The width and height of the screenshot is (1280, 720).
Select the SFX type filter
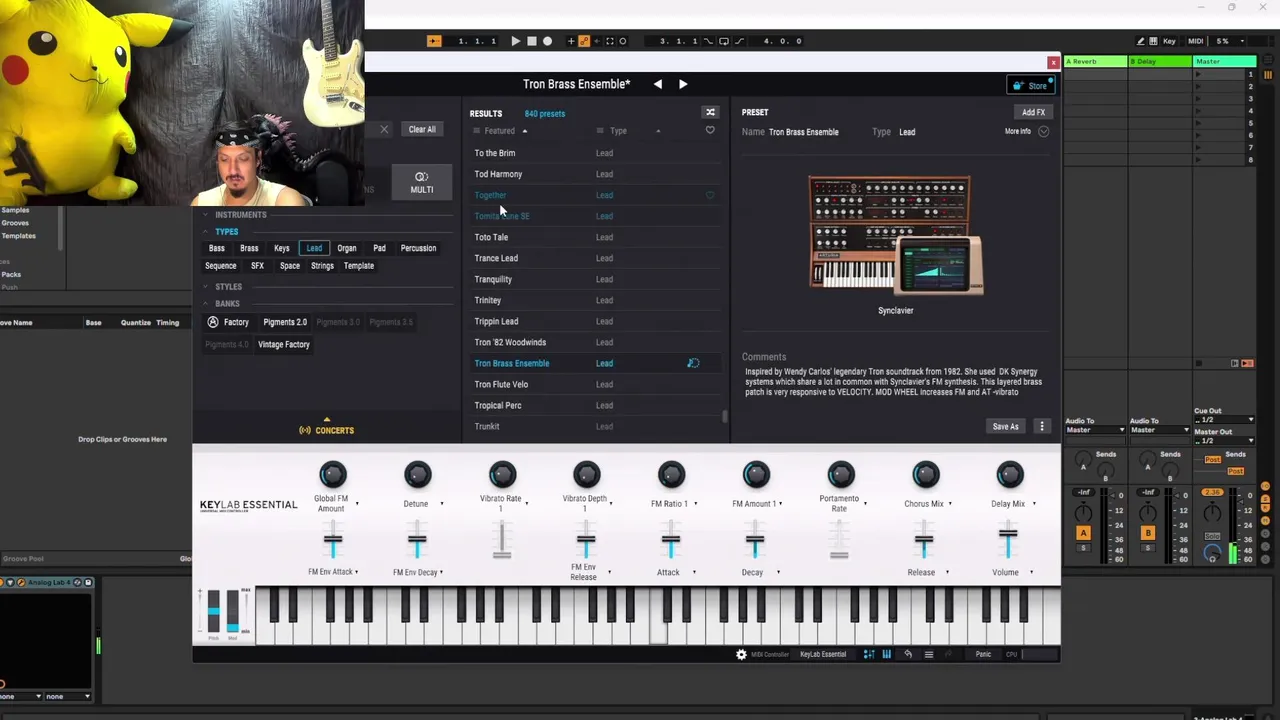[x=257, y=266]
